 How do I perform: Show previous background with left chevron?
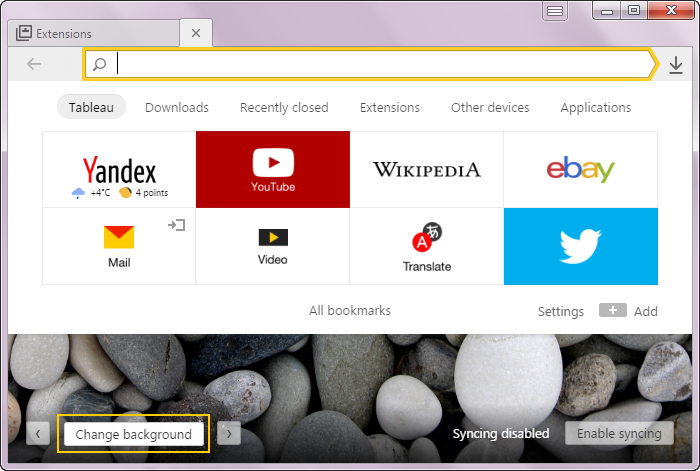38,433
